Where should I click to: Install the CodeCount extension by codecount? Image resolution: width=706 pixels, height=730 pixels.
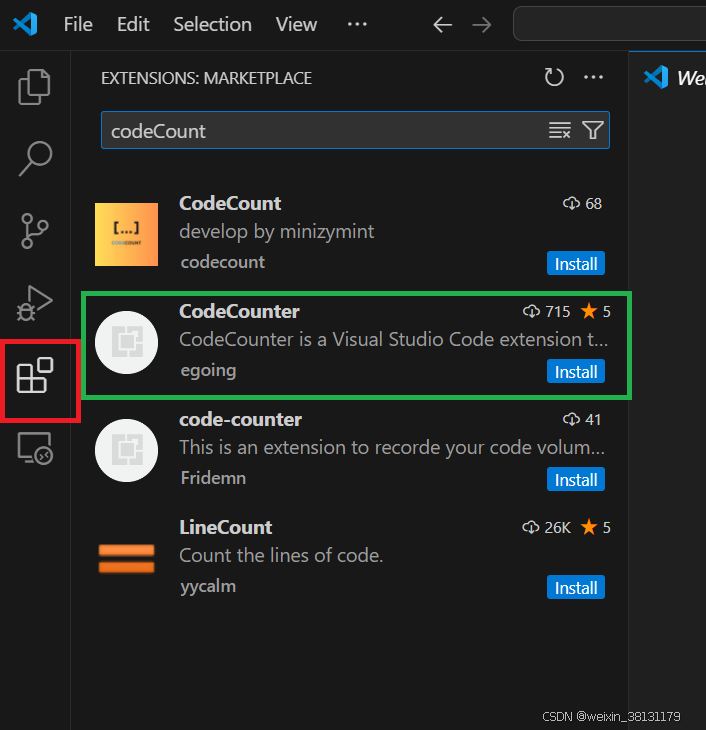pos(576,264)
